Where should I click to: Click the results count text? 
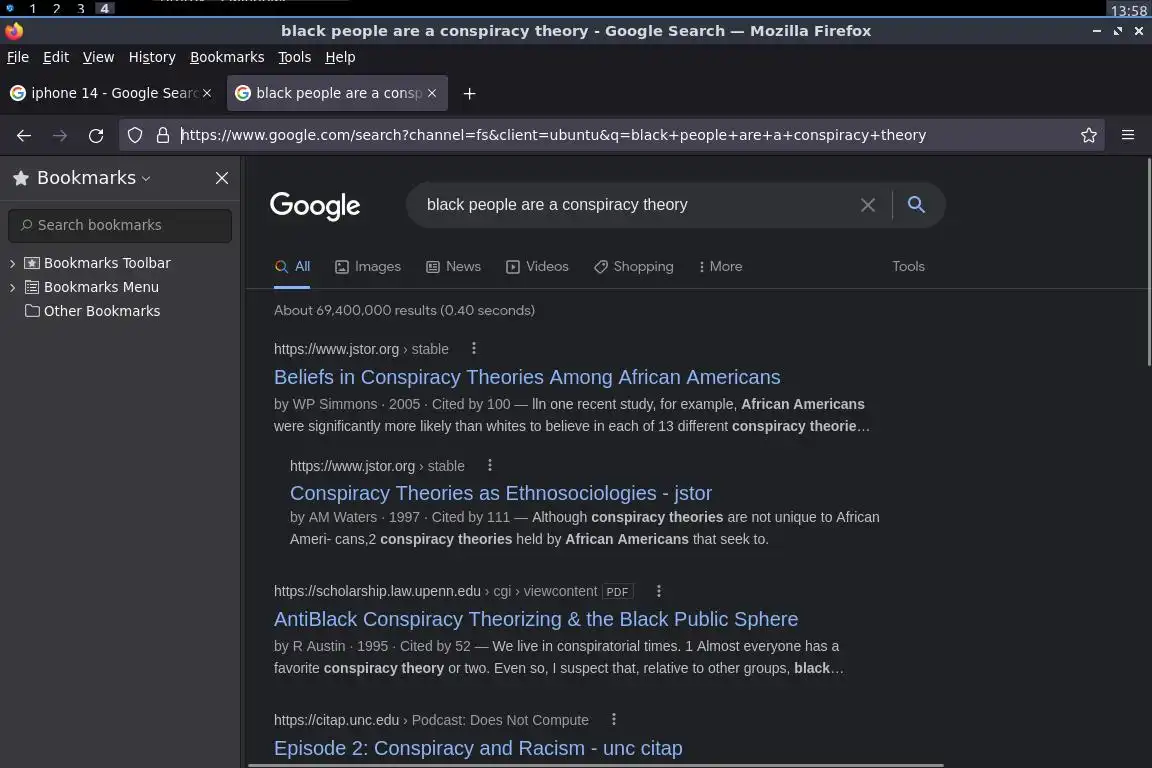click(404, 310)
